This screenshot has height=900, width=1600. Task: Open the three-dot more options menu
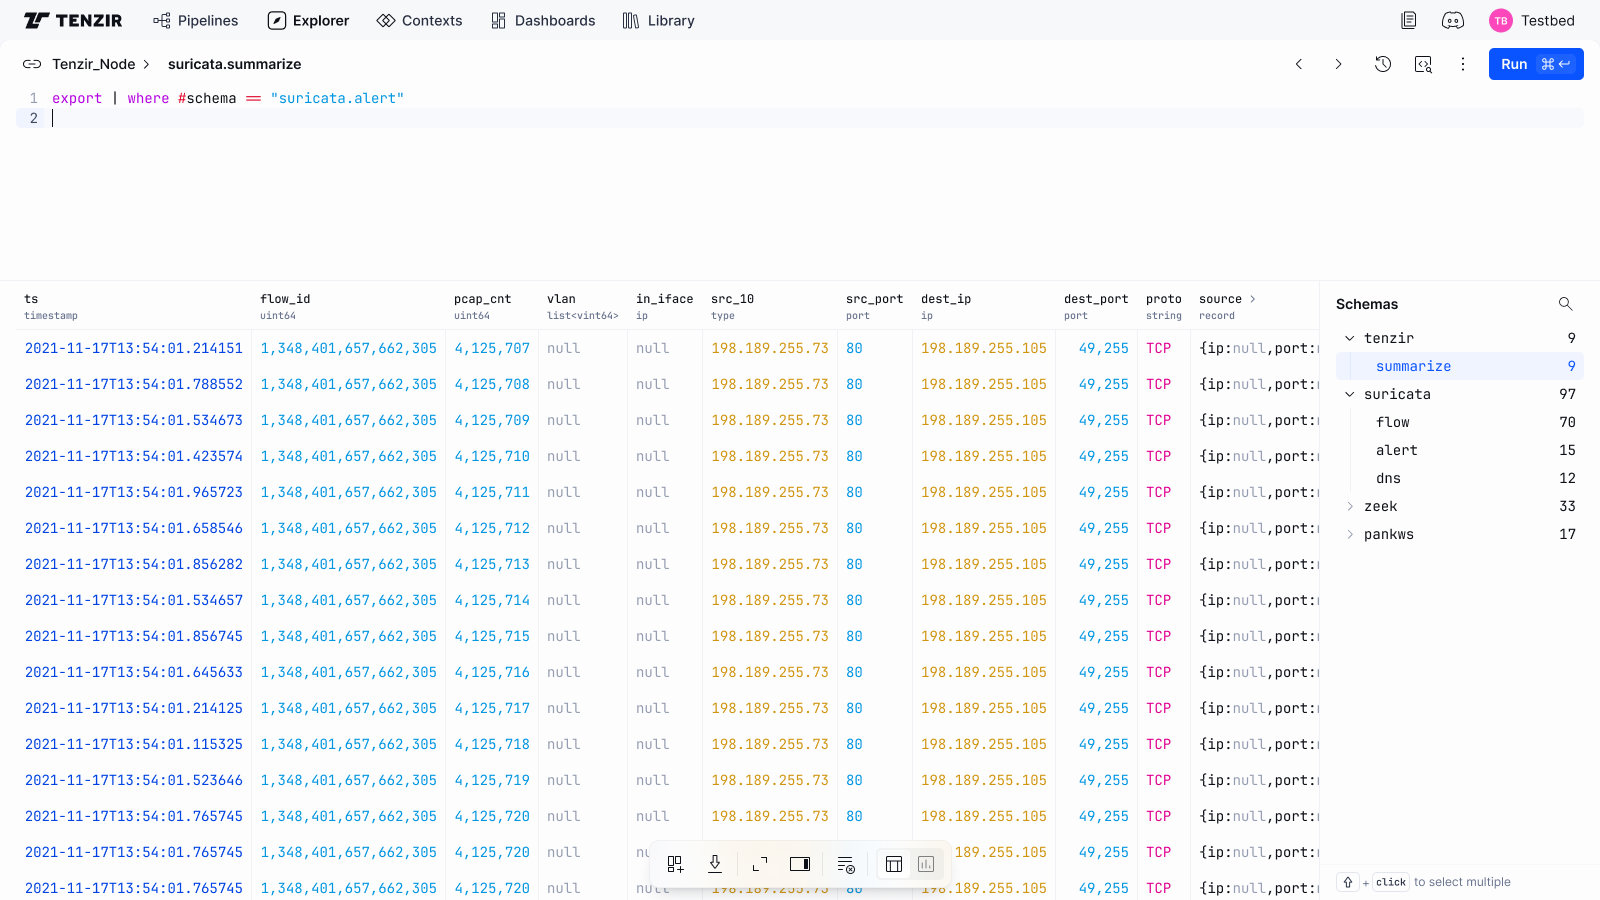(1463, 64)
